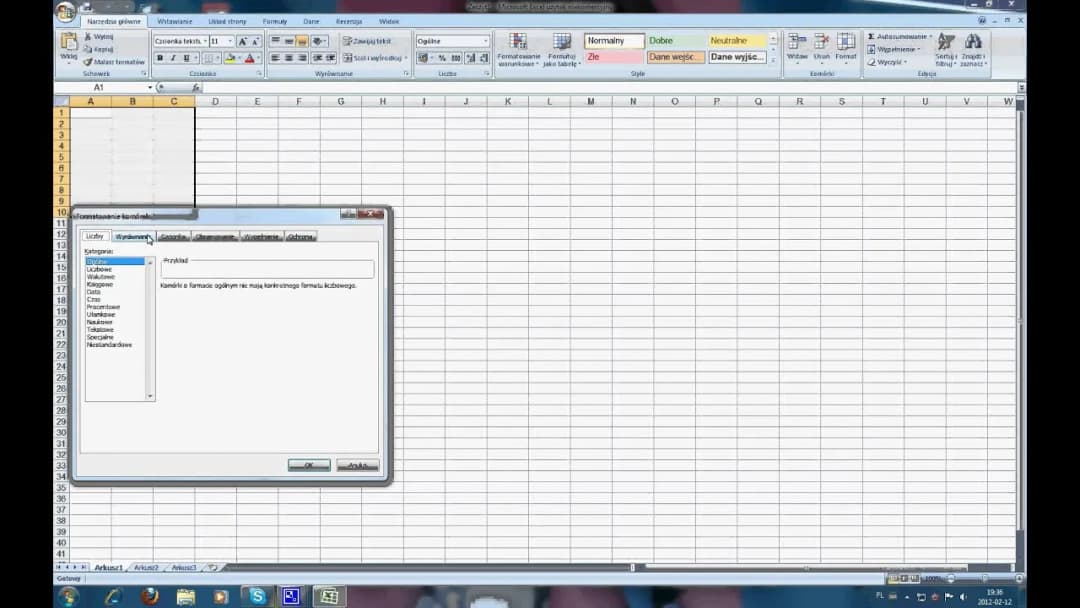Toggle bold formatting in the ribbon

click(x=160, y=58)
